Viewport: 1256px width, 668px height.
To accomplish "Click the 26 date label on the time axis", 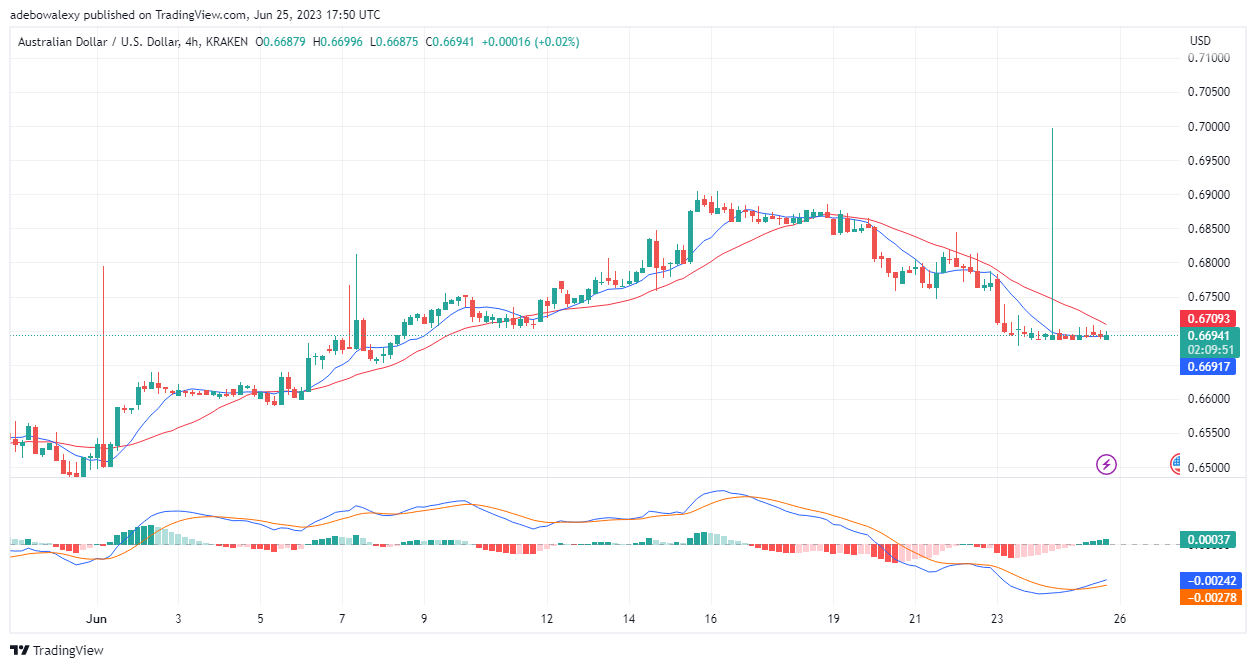I will tap(1120, 618).
